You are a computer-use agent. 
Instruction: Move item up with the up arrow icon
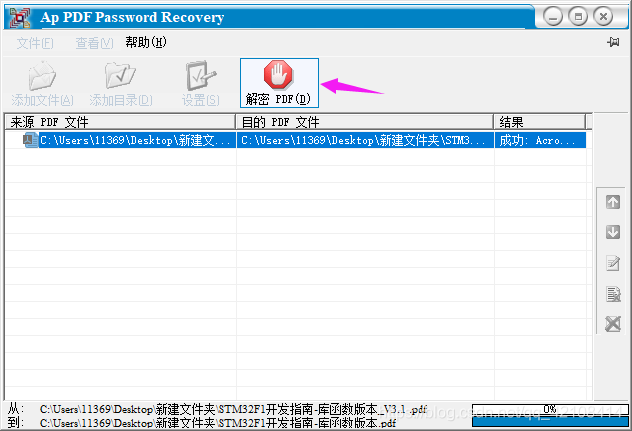click(613, 202)
